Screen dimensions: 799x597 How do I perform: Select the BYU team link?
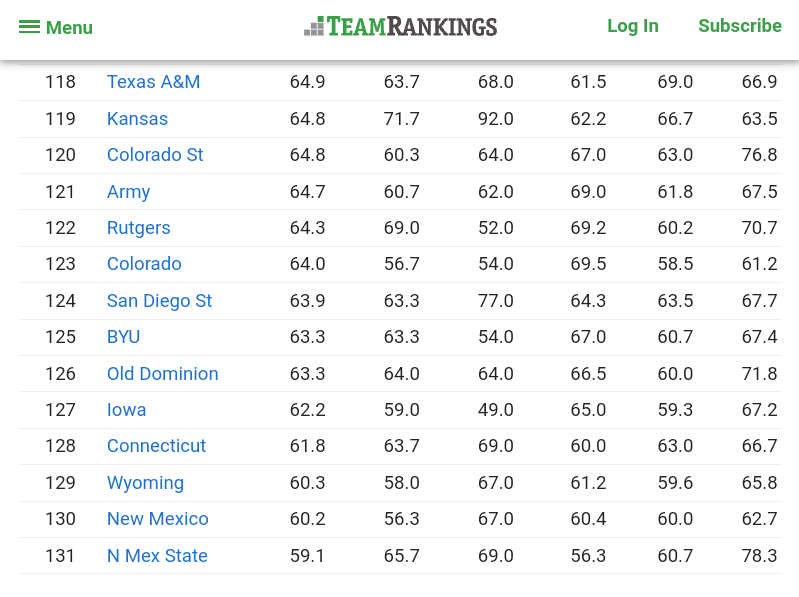[123, 337]
